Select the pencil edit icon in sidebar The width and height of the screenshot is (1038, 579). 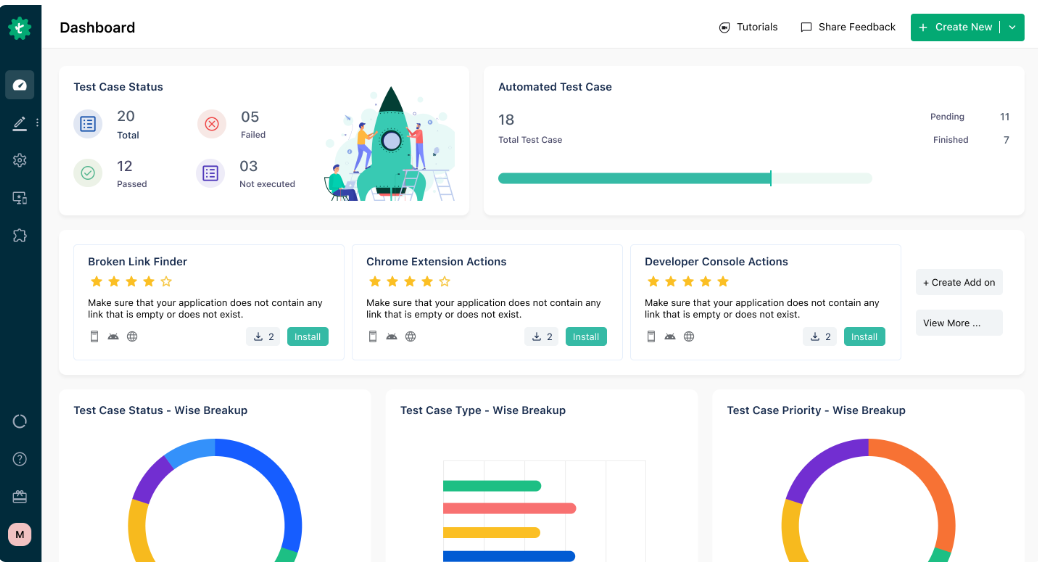(x=20, y=123)
